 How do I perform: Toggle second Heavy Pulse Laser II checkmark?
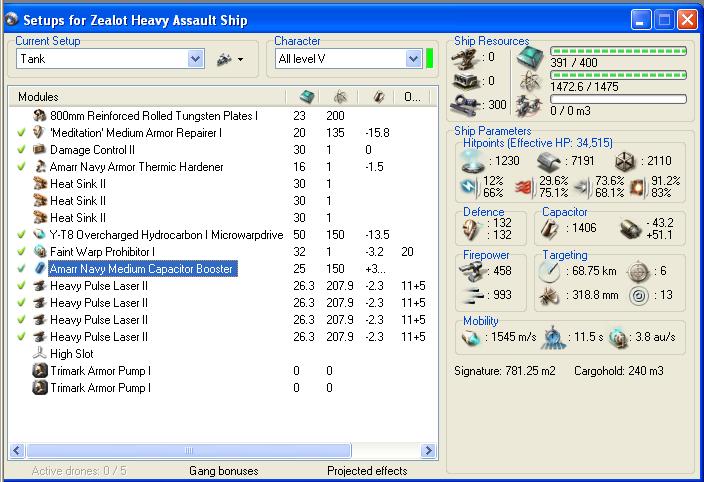point(21,303)
